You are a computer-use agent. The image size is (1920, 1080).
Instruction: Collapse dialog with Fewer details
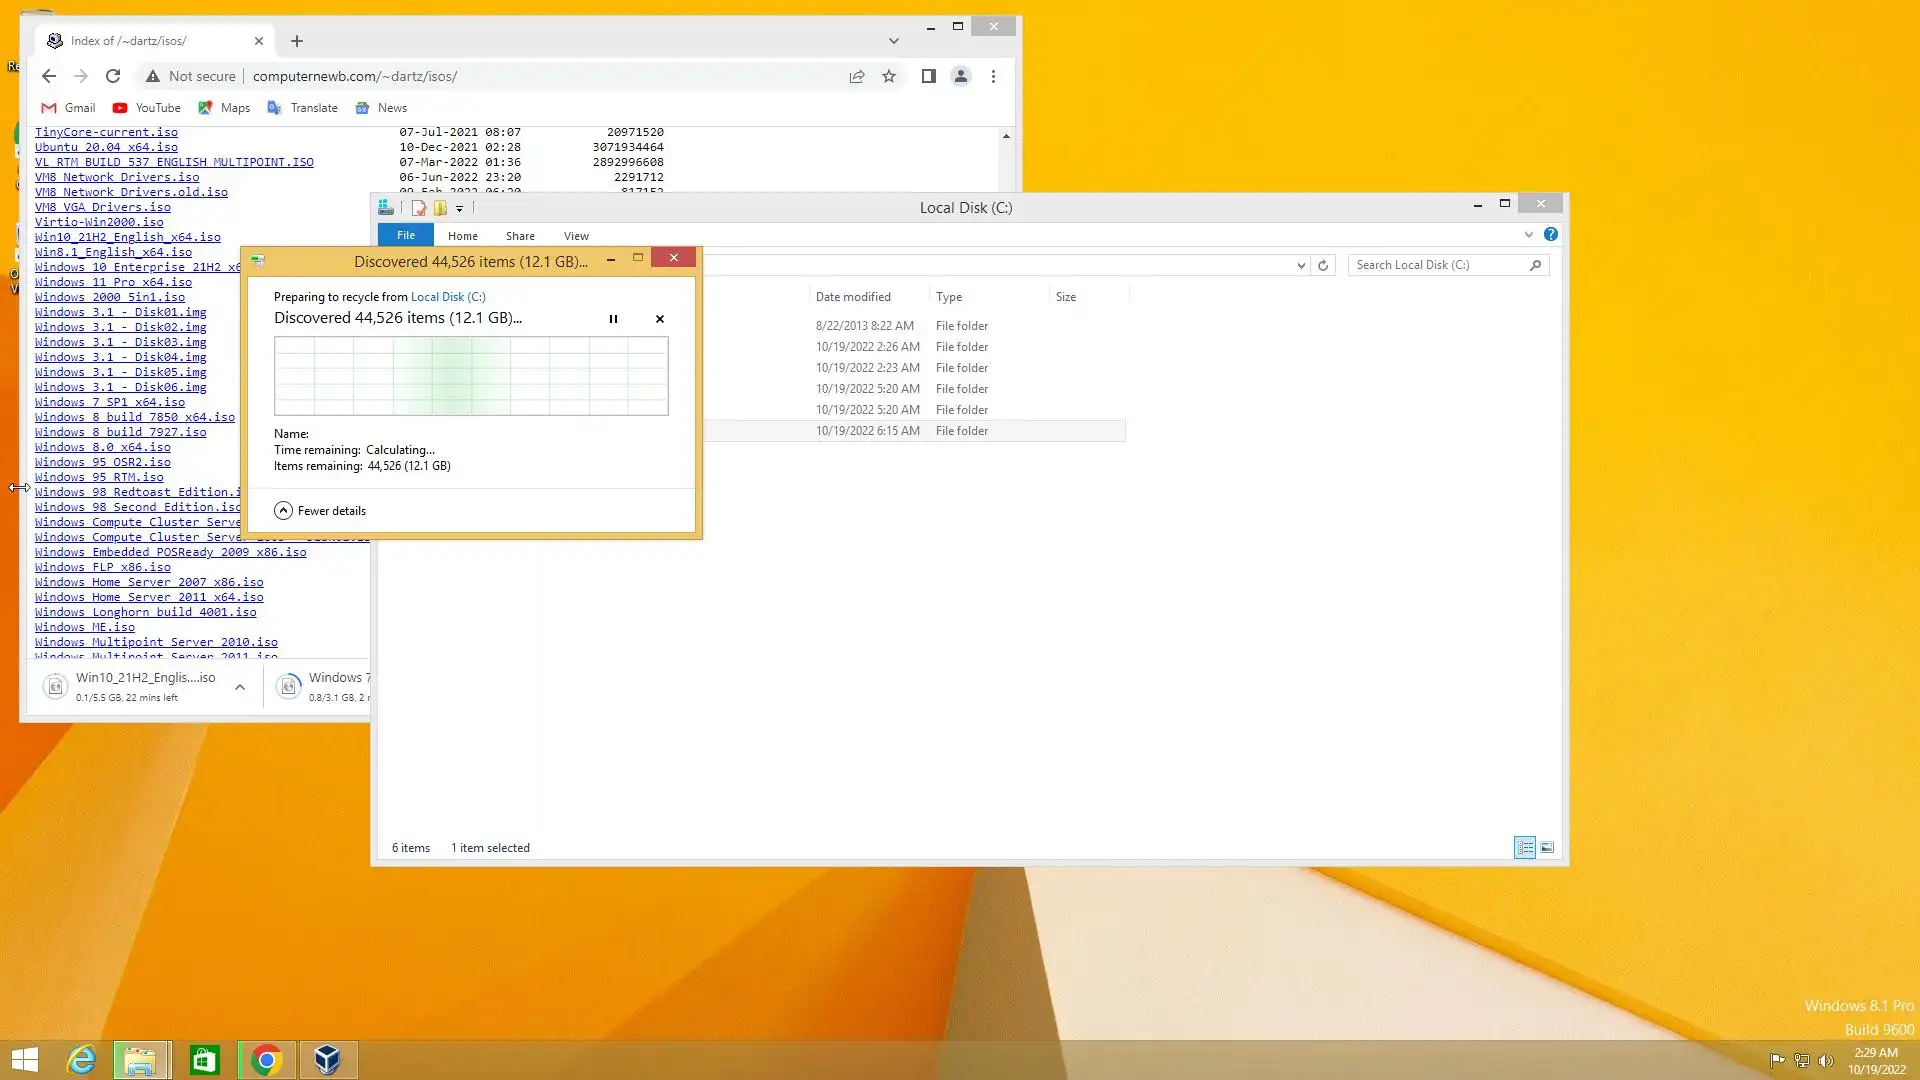coord(320,511)
